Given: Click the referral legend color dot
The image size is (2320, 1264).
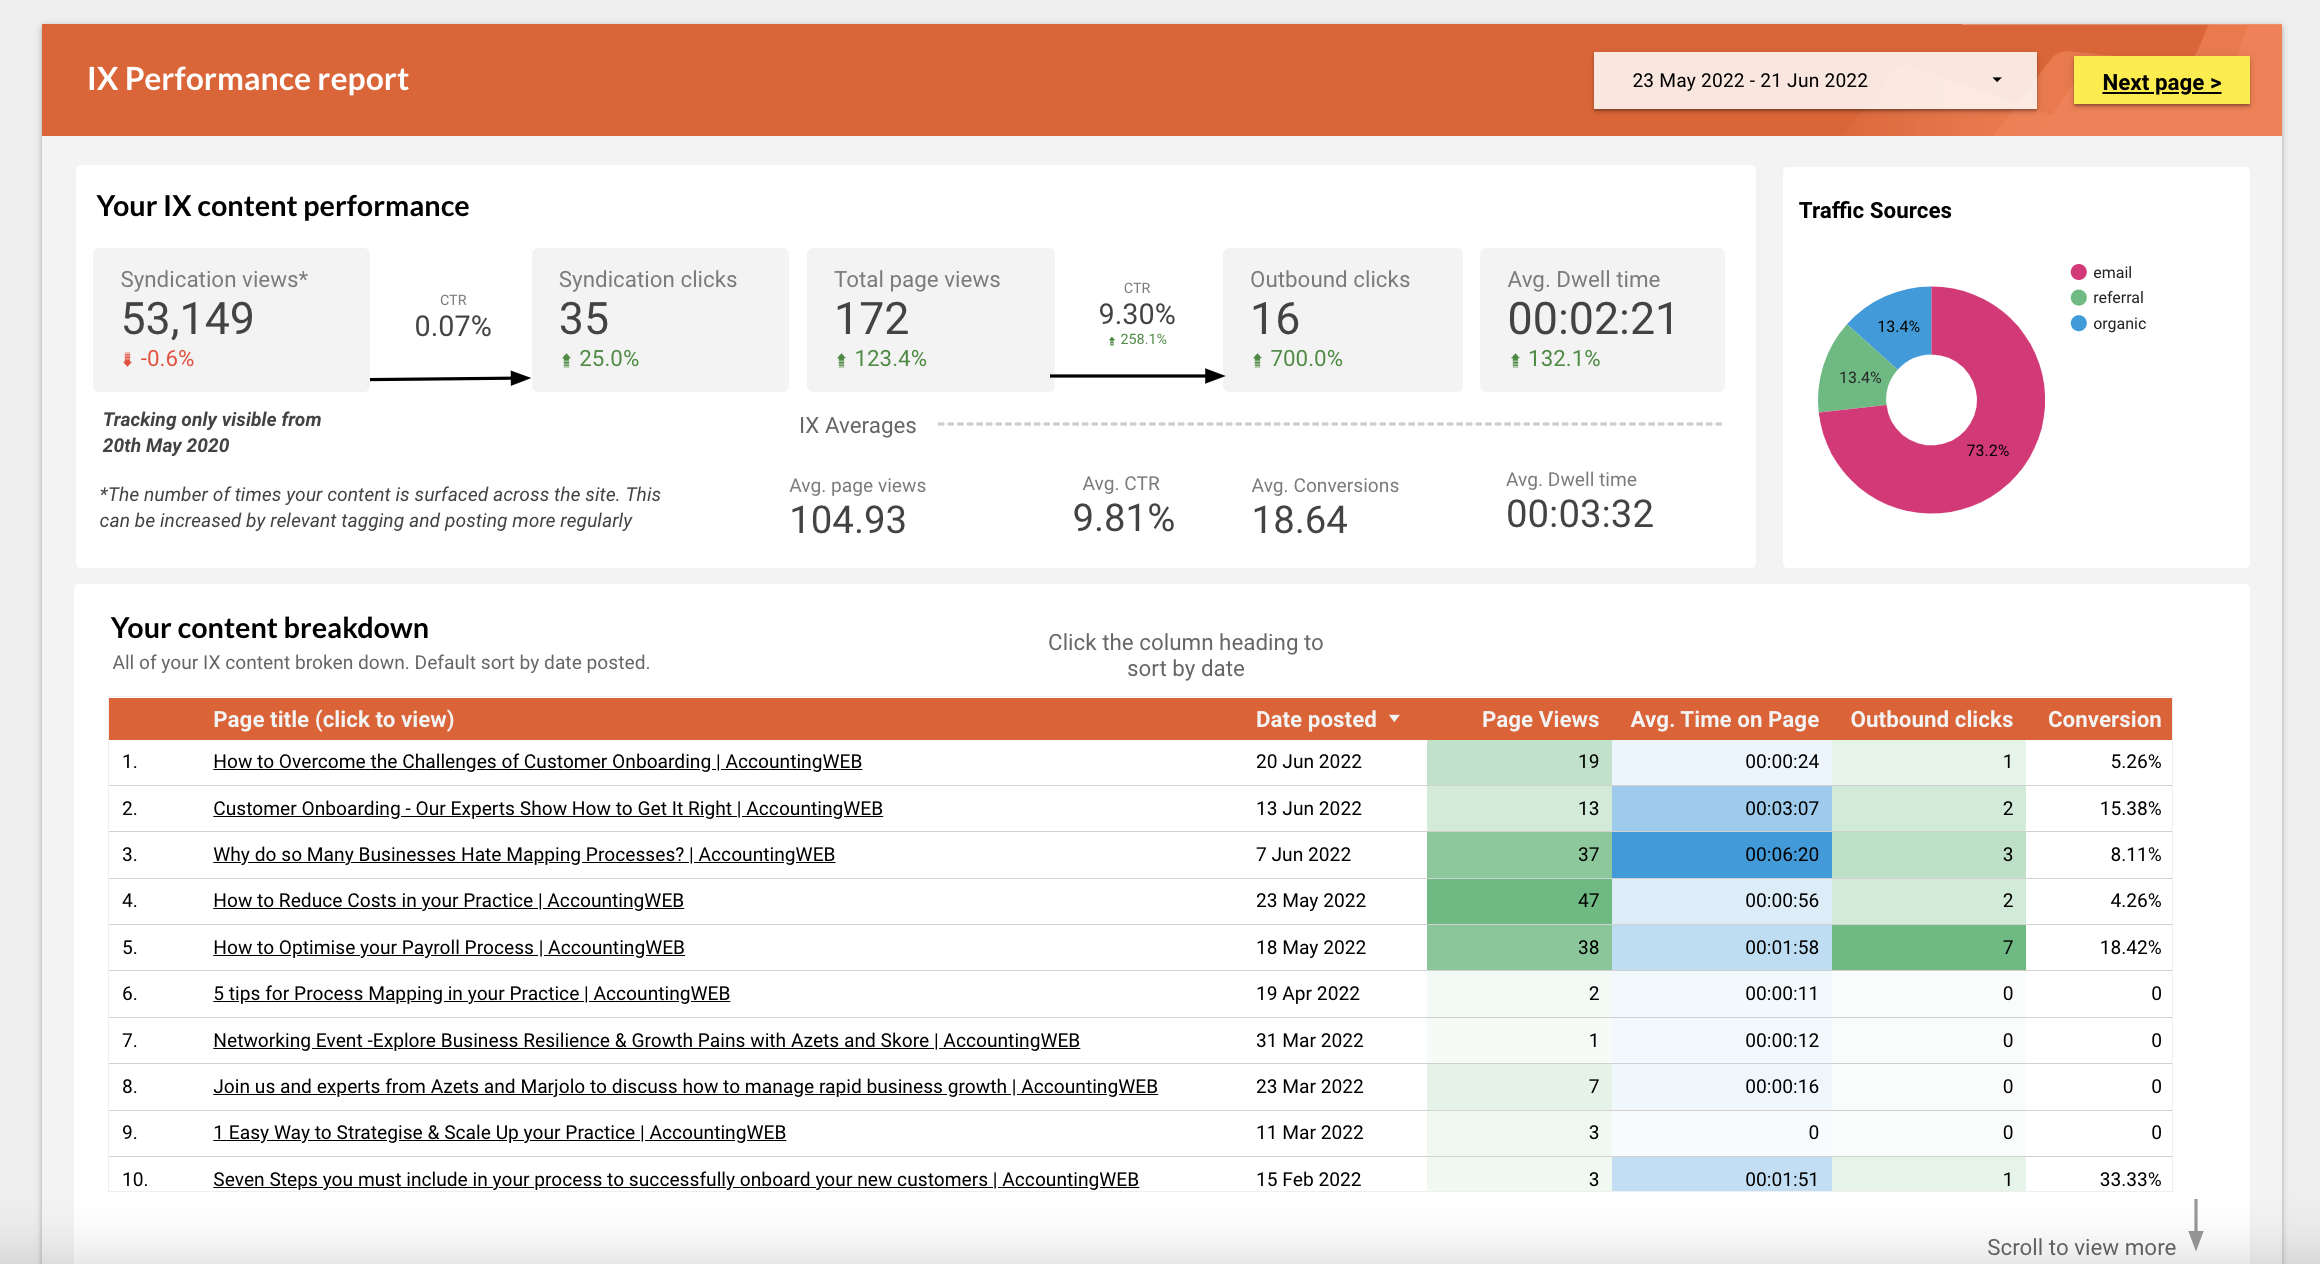Looking at the screenshot, I should click(x=2079, y=298).
